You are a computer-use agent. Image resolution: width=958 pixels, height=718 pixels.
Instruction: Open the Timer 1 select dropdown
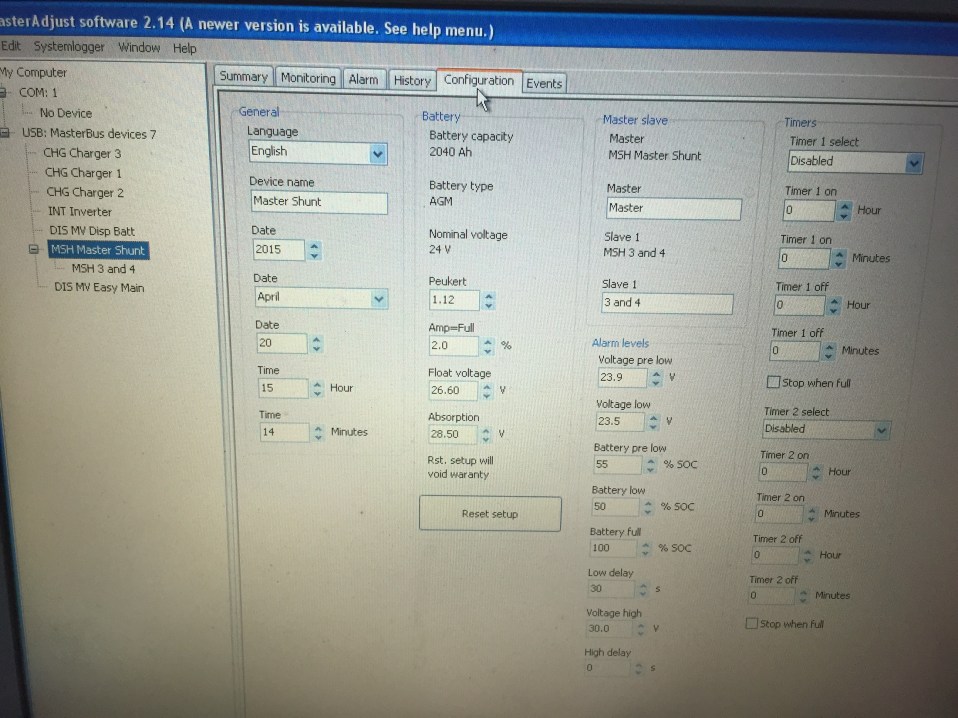[912, 162]
